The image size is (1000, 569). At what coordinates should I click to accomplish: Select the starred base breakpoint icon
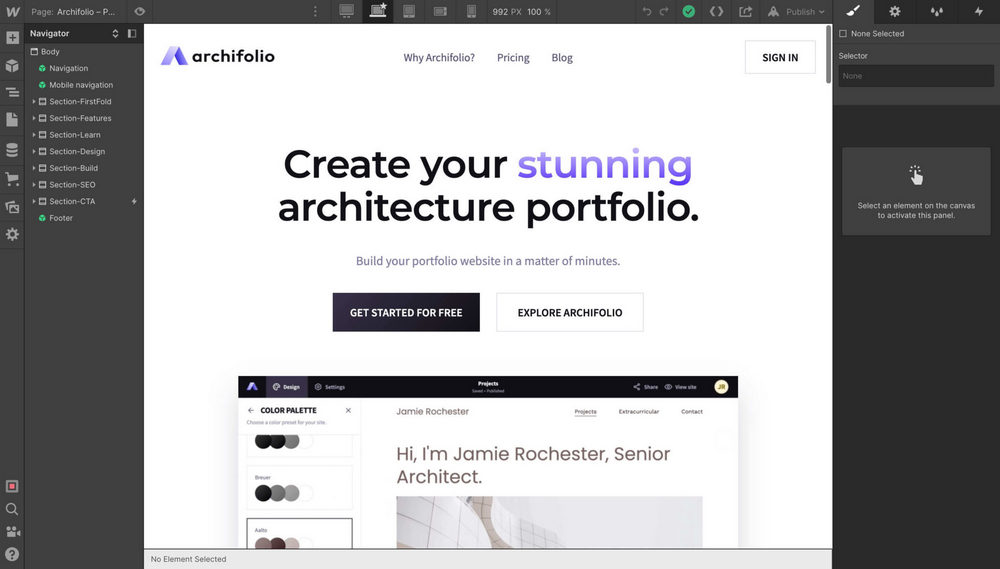coord(378,11)
